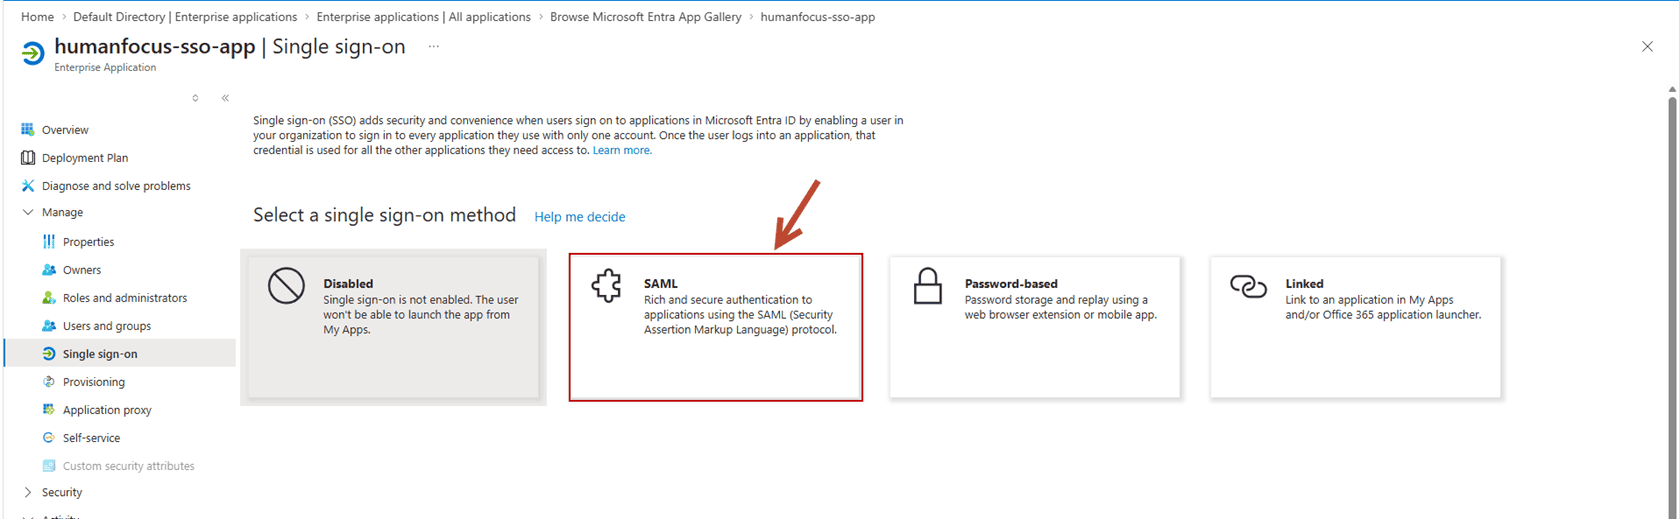Click the Overview grid icon in sidebar

pyautogui.click(x=28, y=129)
